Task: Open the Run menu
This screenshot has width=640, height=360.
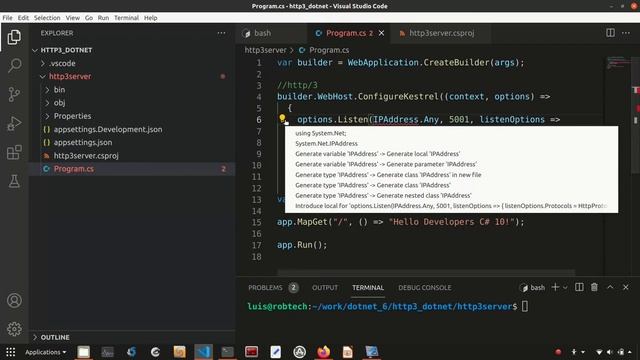Action: coord(103,18)
